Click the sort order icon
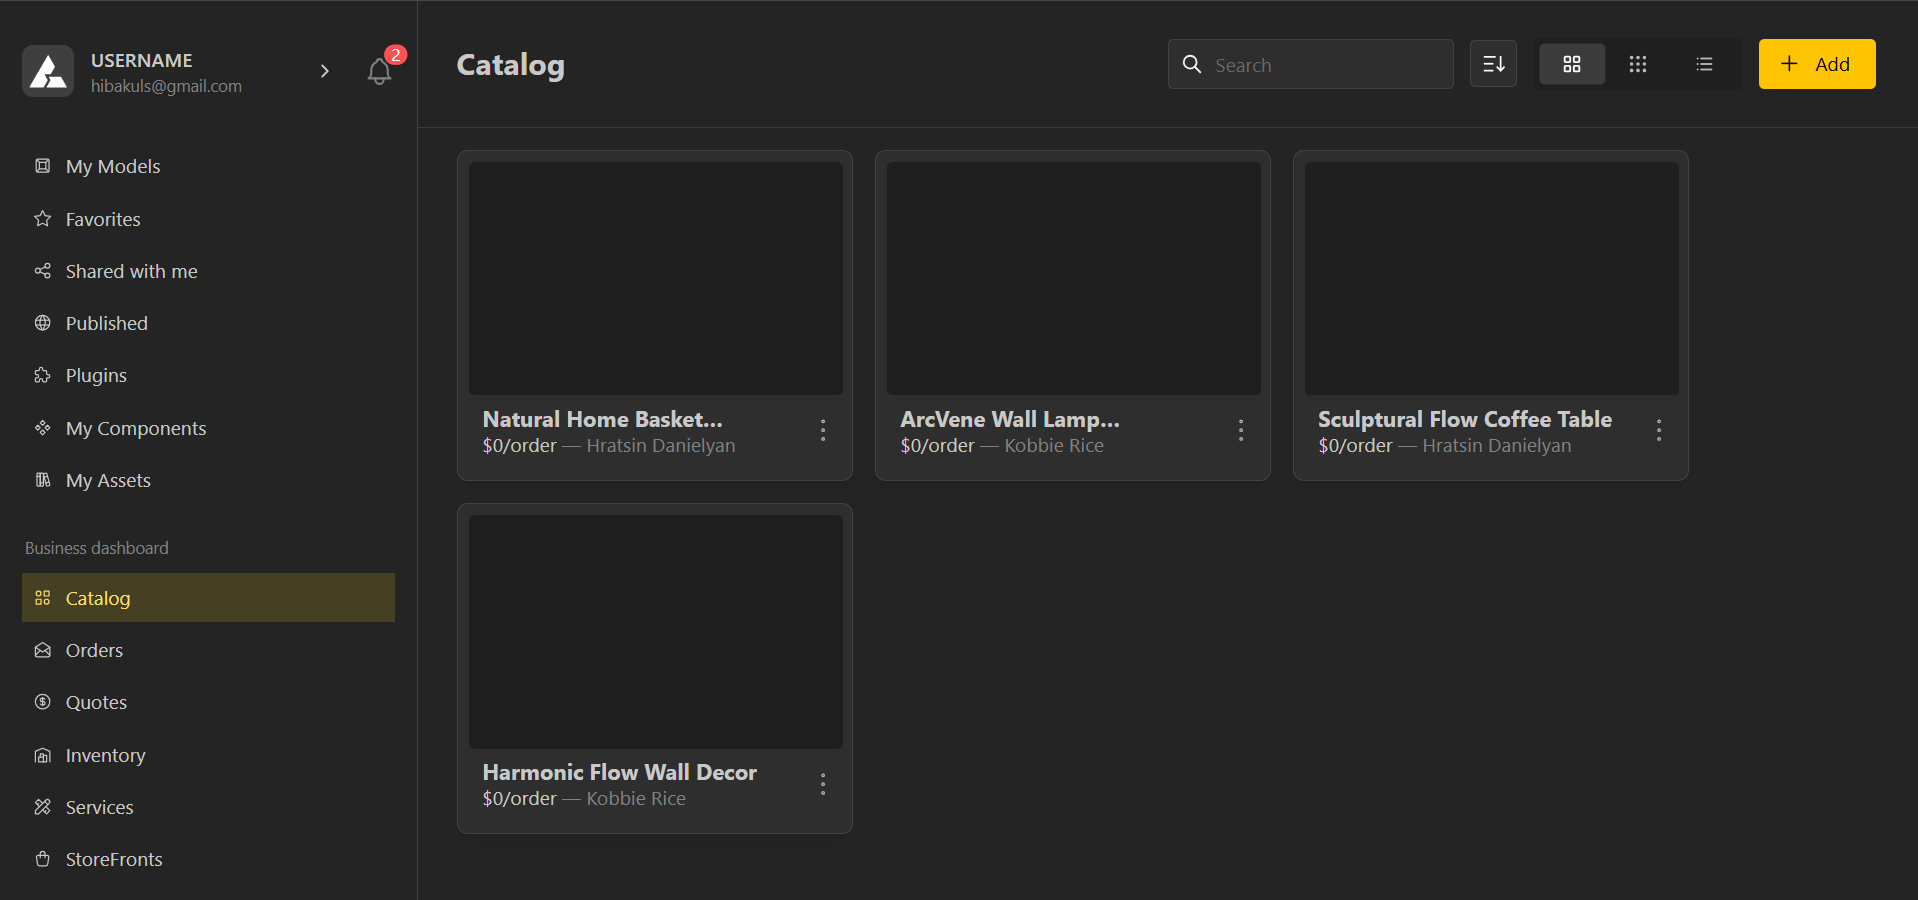 [1493, 64]
